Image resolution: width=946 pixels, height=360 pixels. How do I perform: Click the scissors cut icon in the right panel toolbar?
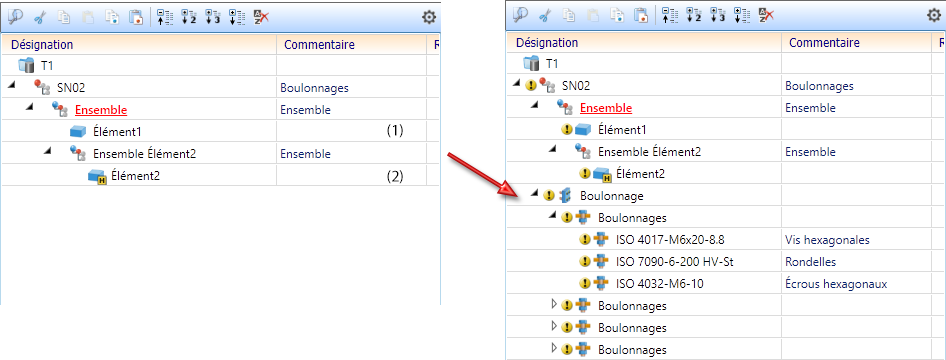pyautogui.click(x=545, y=15)
